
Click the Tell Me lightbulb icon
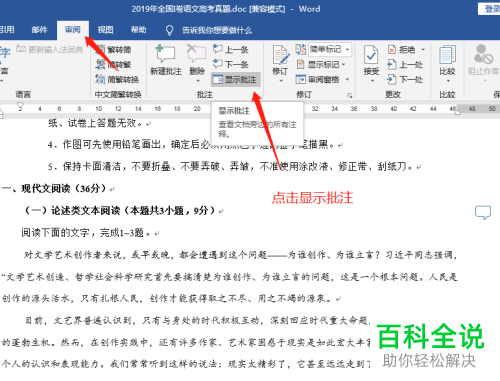pos(169,30)
